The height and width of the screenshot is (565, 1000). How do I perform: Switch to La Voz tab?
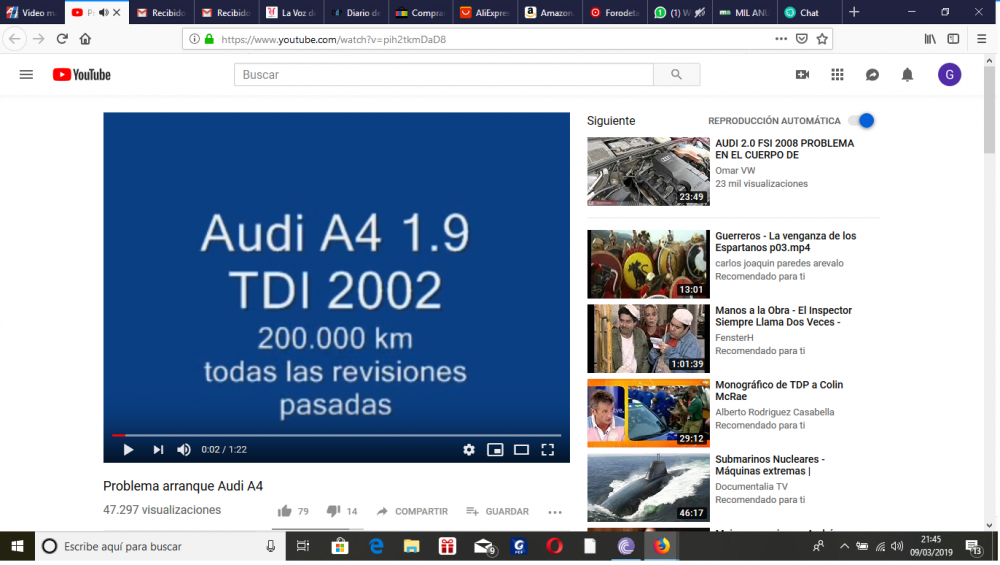(x=291, y=13)
